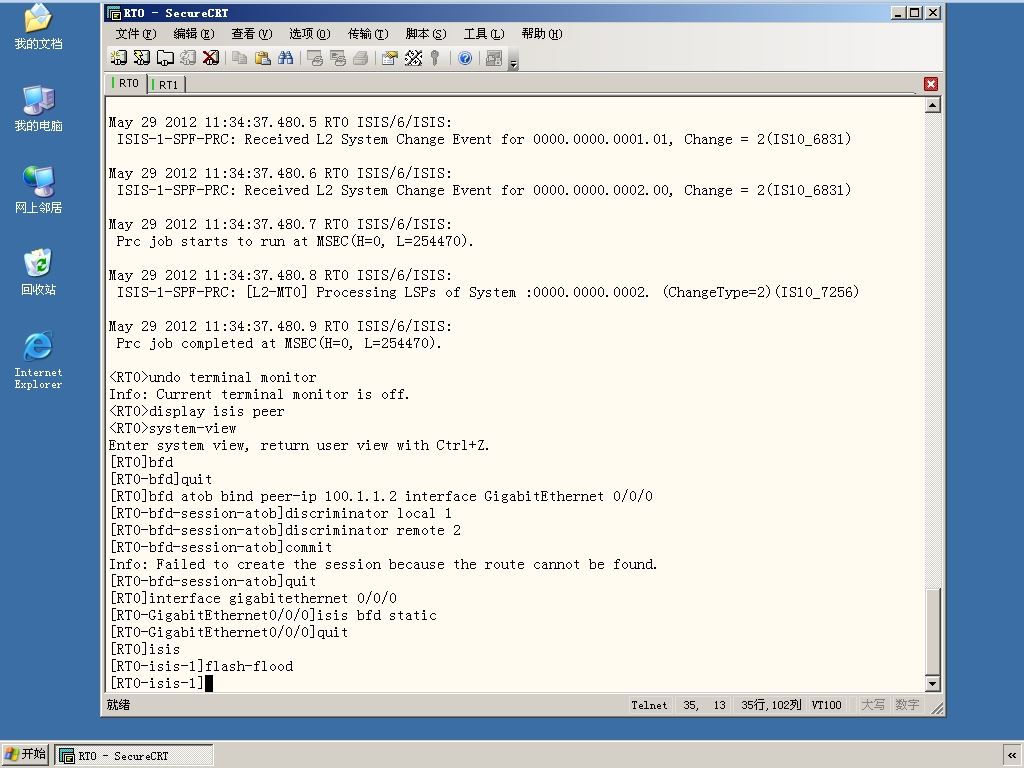Open the 脚本(S) menu
The height and width of the screenshot is (768, 1024).
426,34
